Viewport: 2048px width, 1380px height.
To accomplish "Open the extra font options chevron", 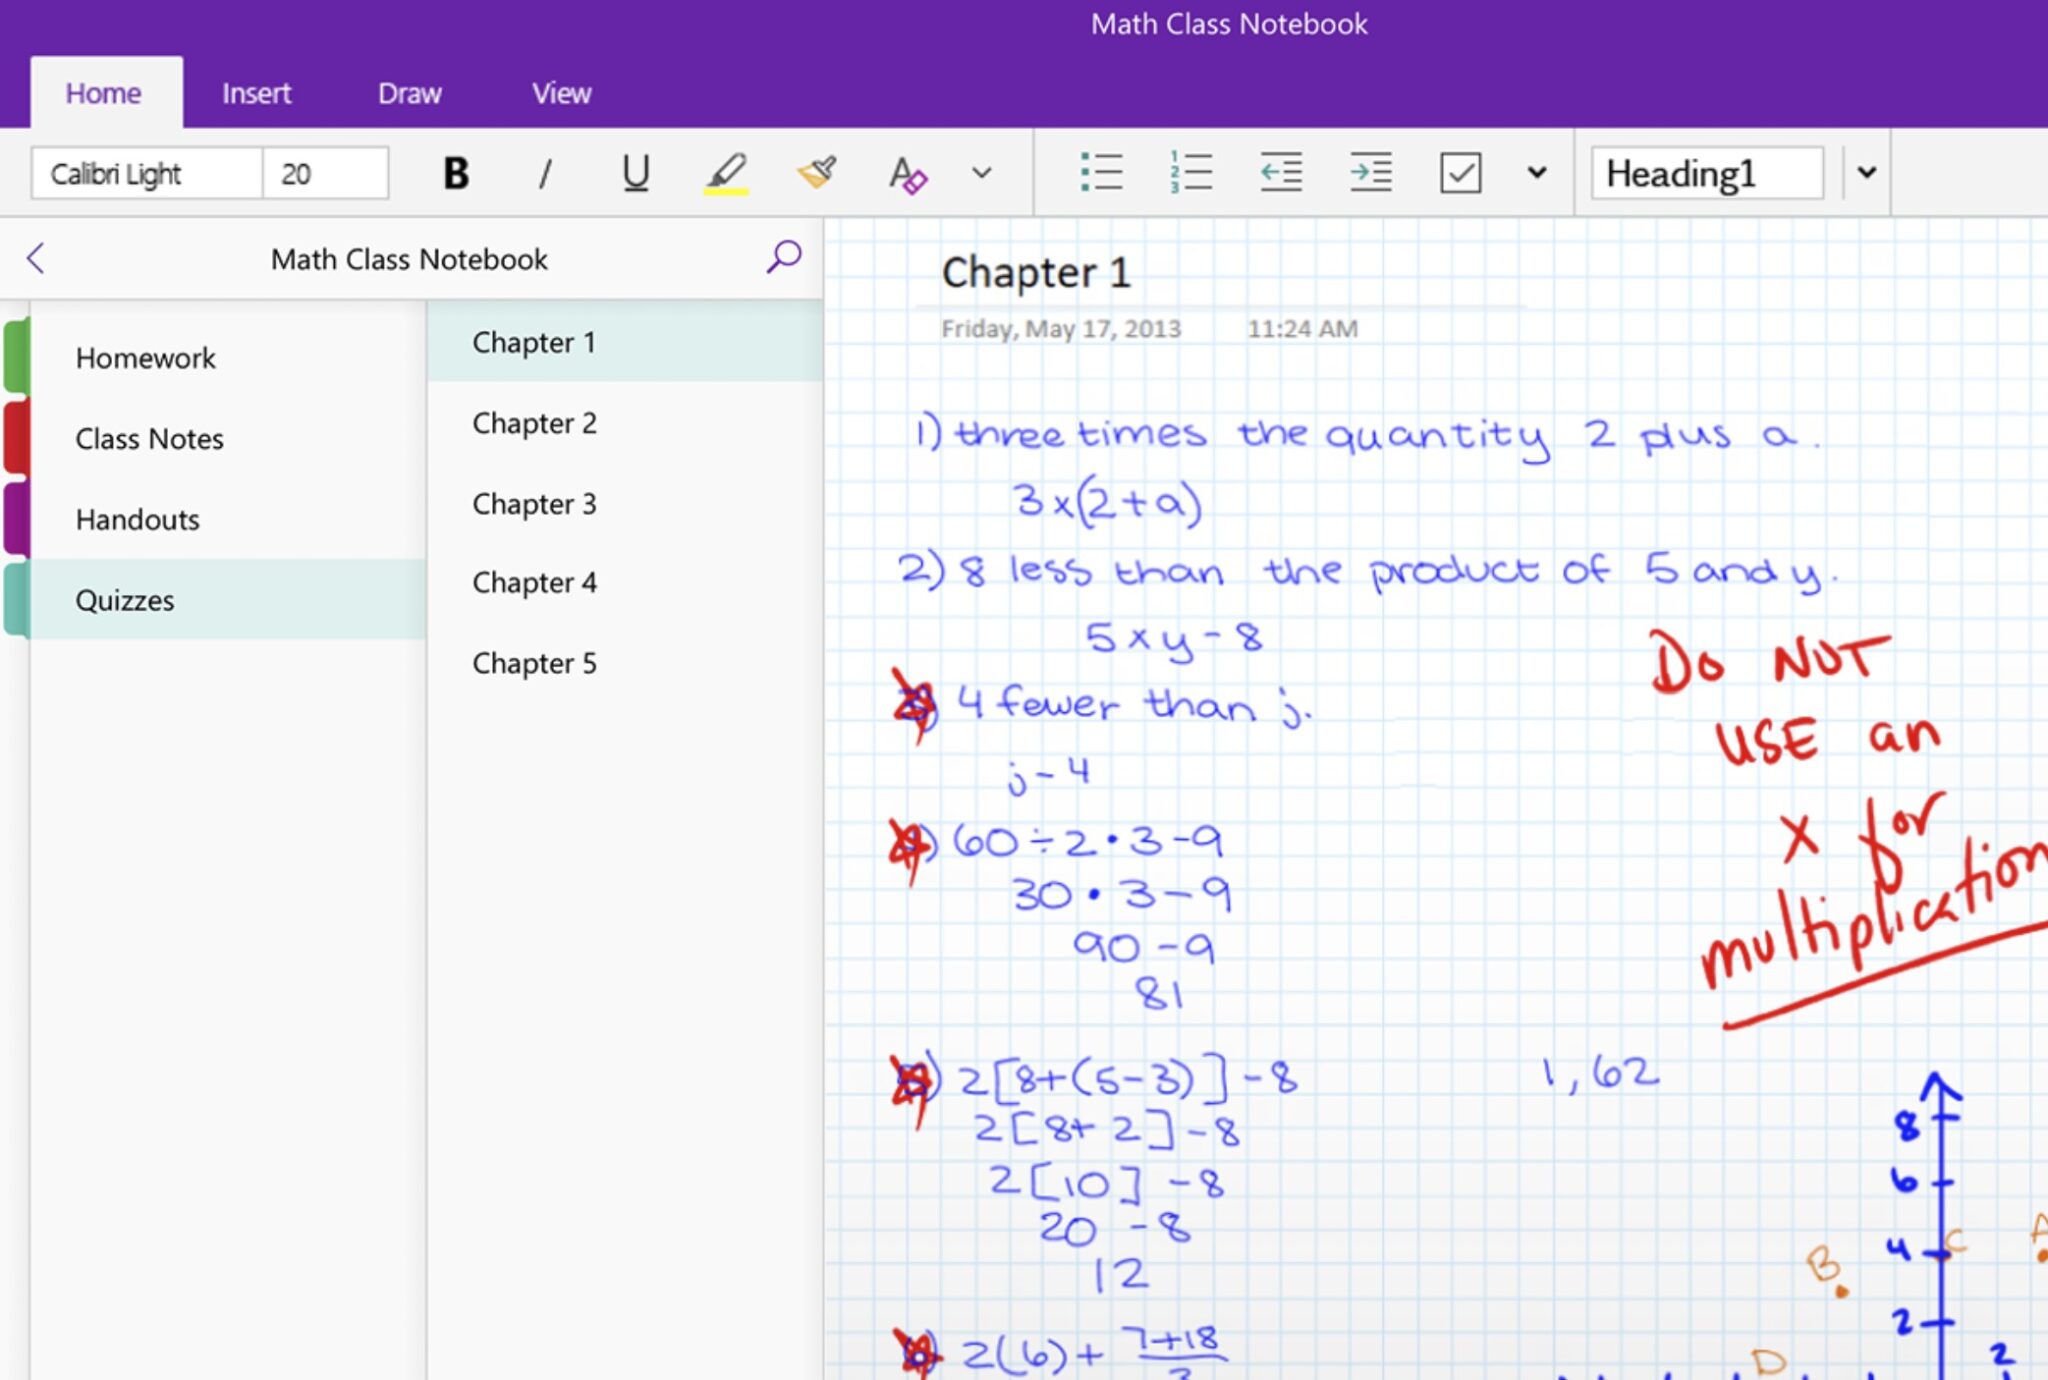I will [980, 172].
